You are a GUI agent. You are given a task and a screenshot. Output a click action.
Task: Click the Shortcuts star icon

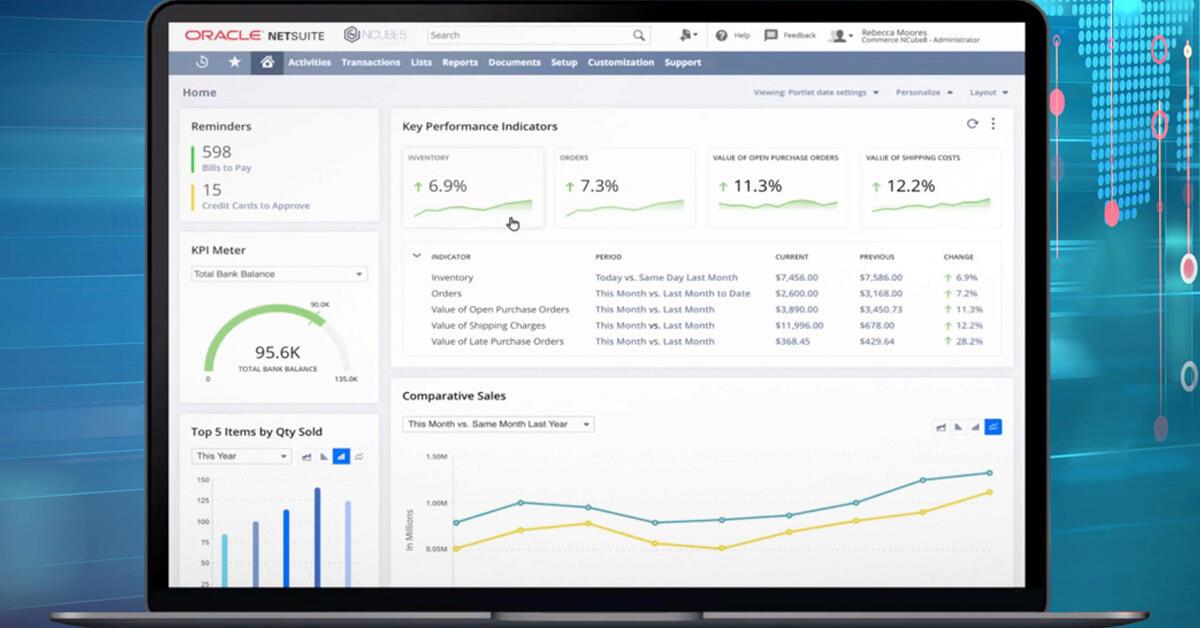click(x=235, y=62)
